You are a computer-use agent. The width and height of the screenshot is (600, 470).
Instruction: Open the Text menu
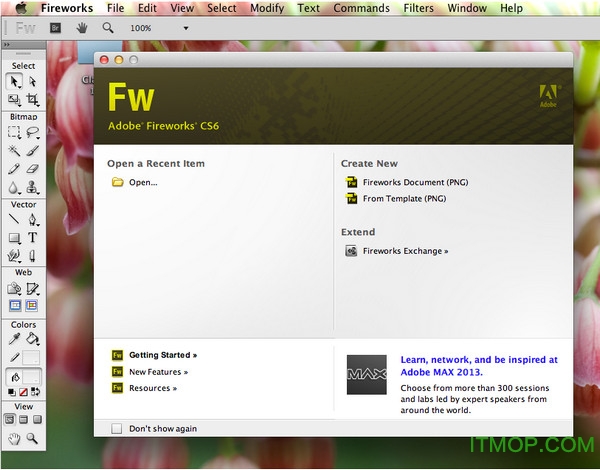click(x=308, y=8)
